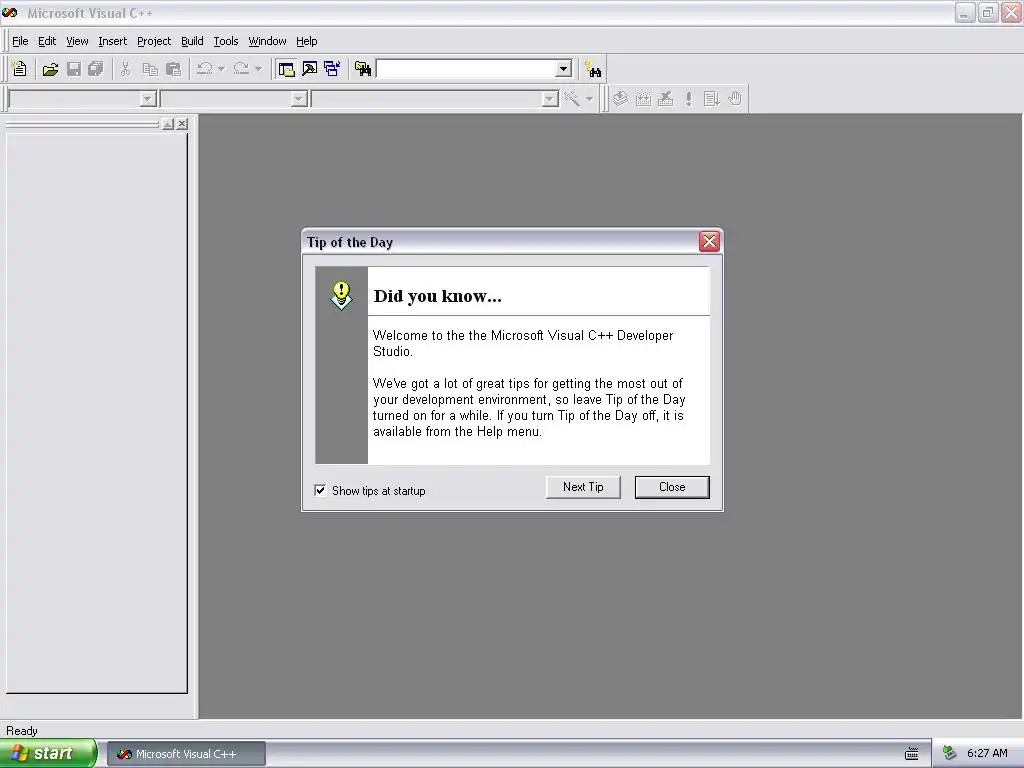Viewport: 1024px width, 768px height.
Task: Open the Window List icon
Action: pos(332,69)
